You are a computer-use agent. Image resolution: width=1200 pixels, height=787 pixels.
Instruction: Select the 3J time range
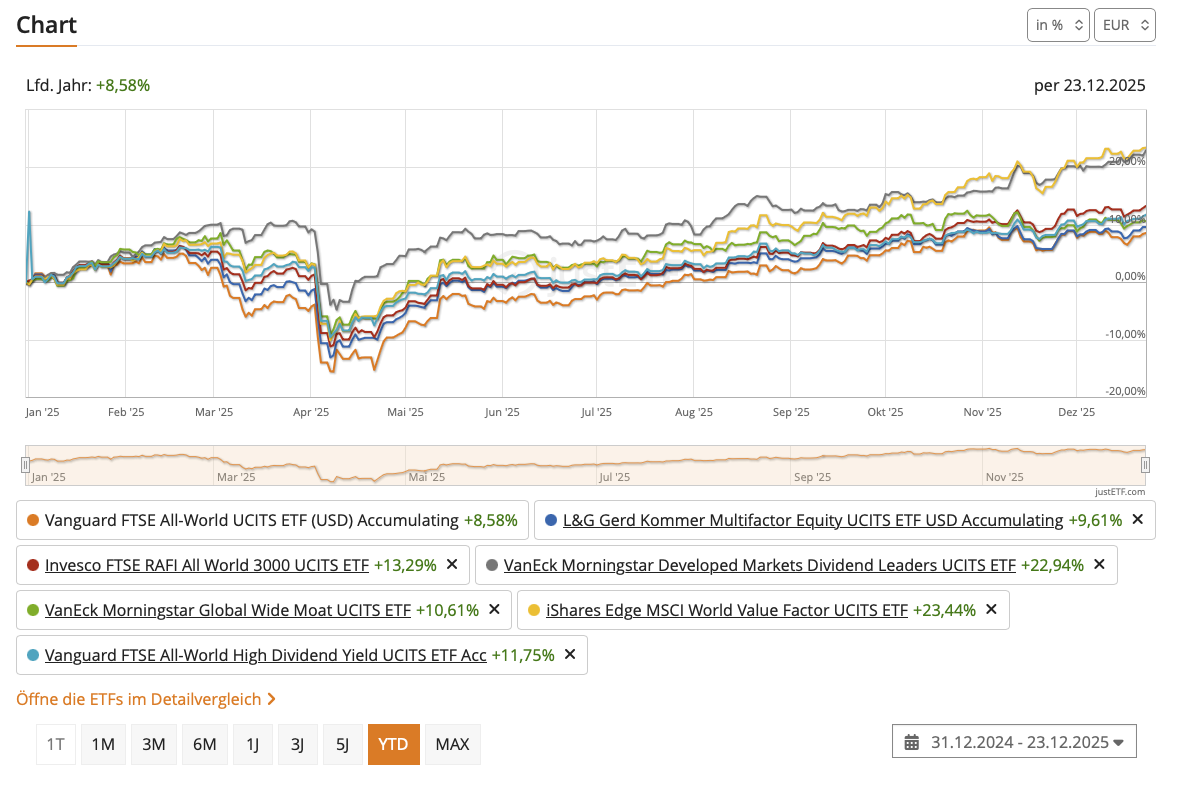point(297,744)
